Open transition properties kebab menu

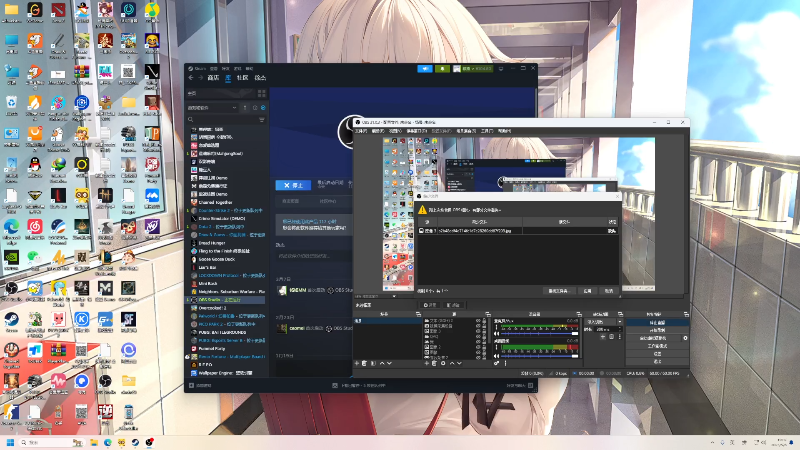[x=620, y=337]
